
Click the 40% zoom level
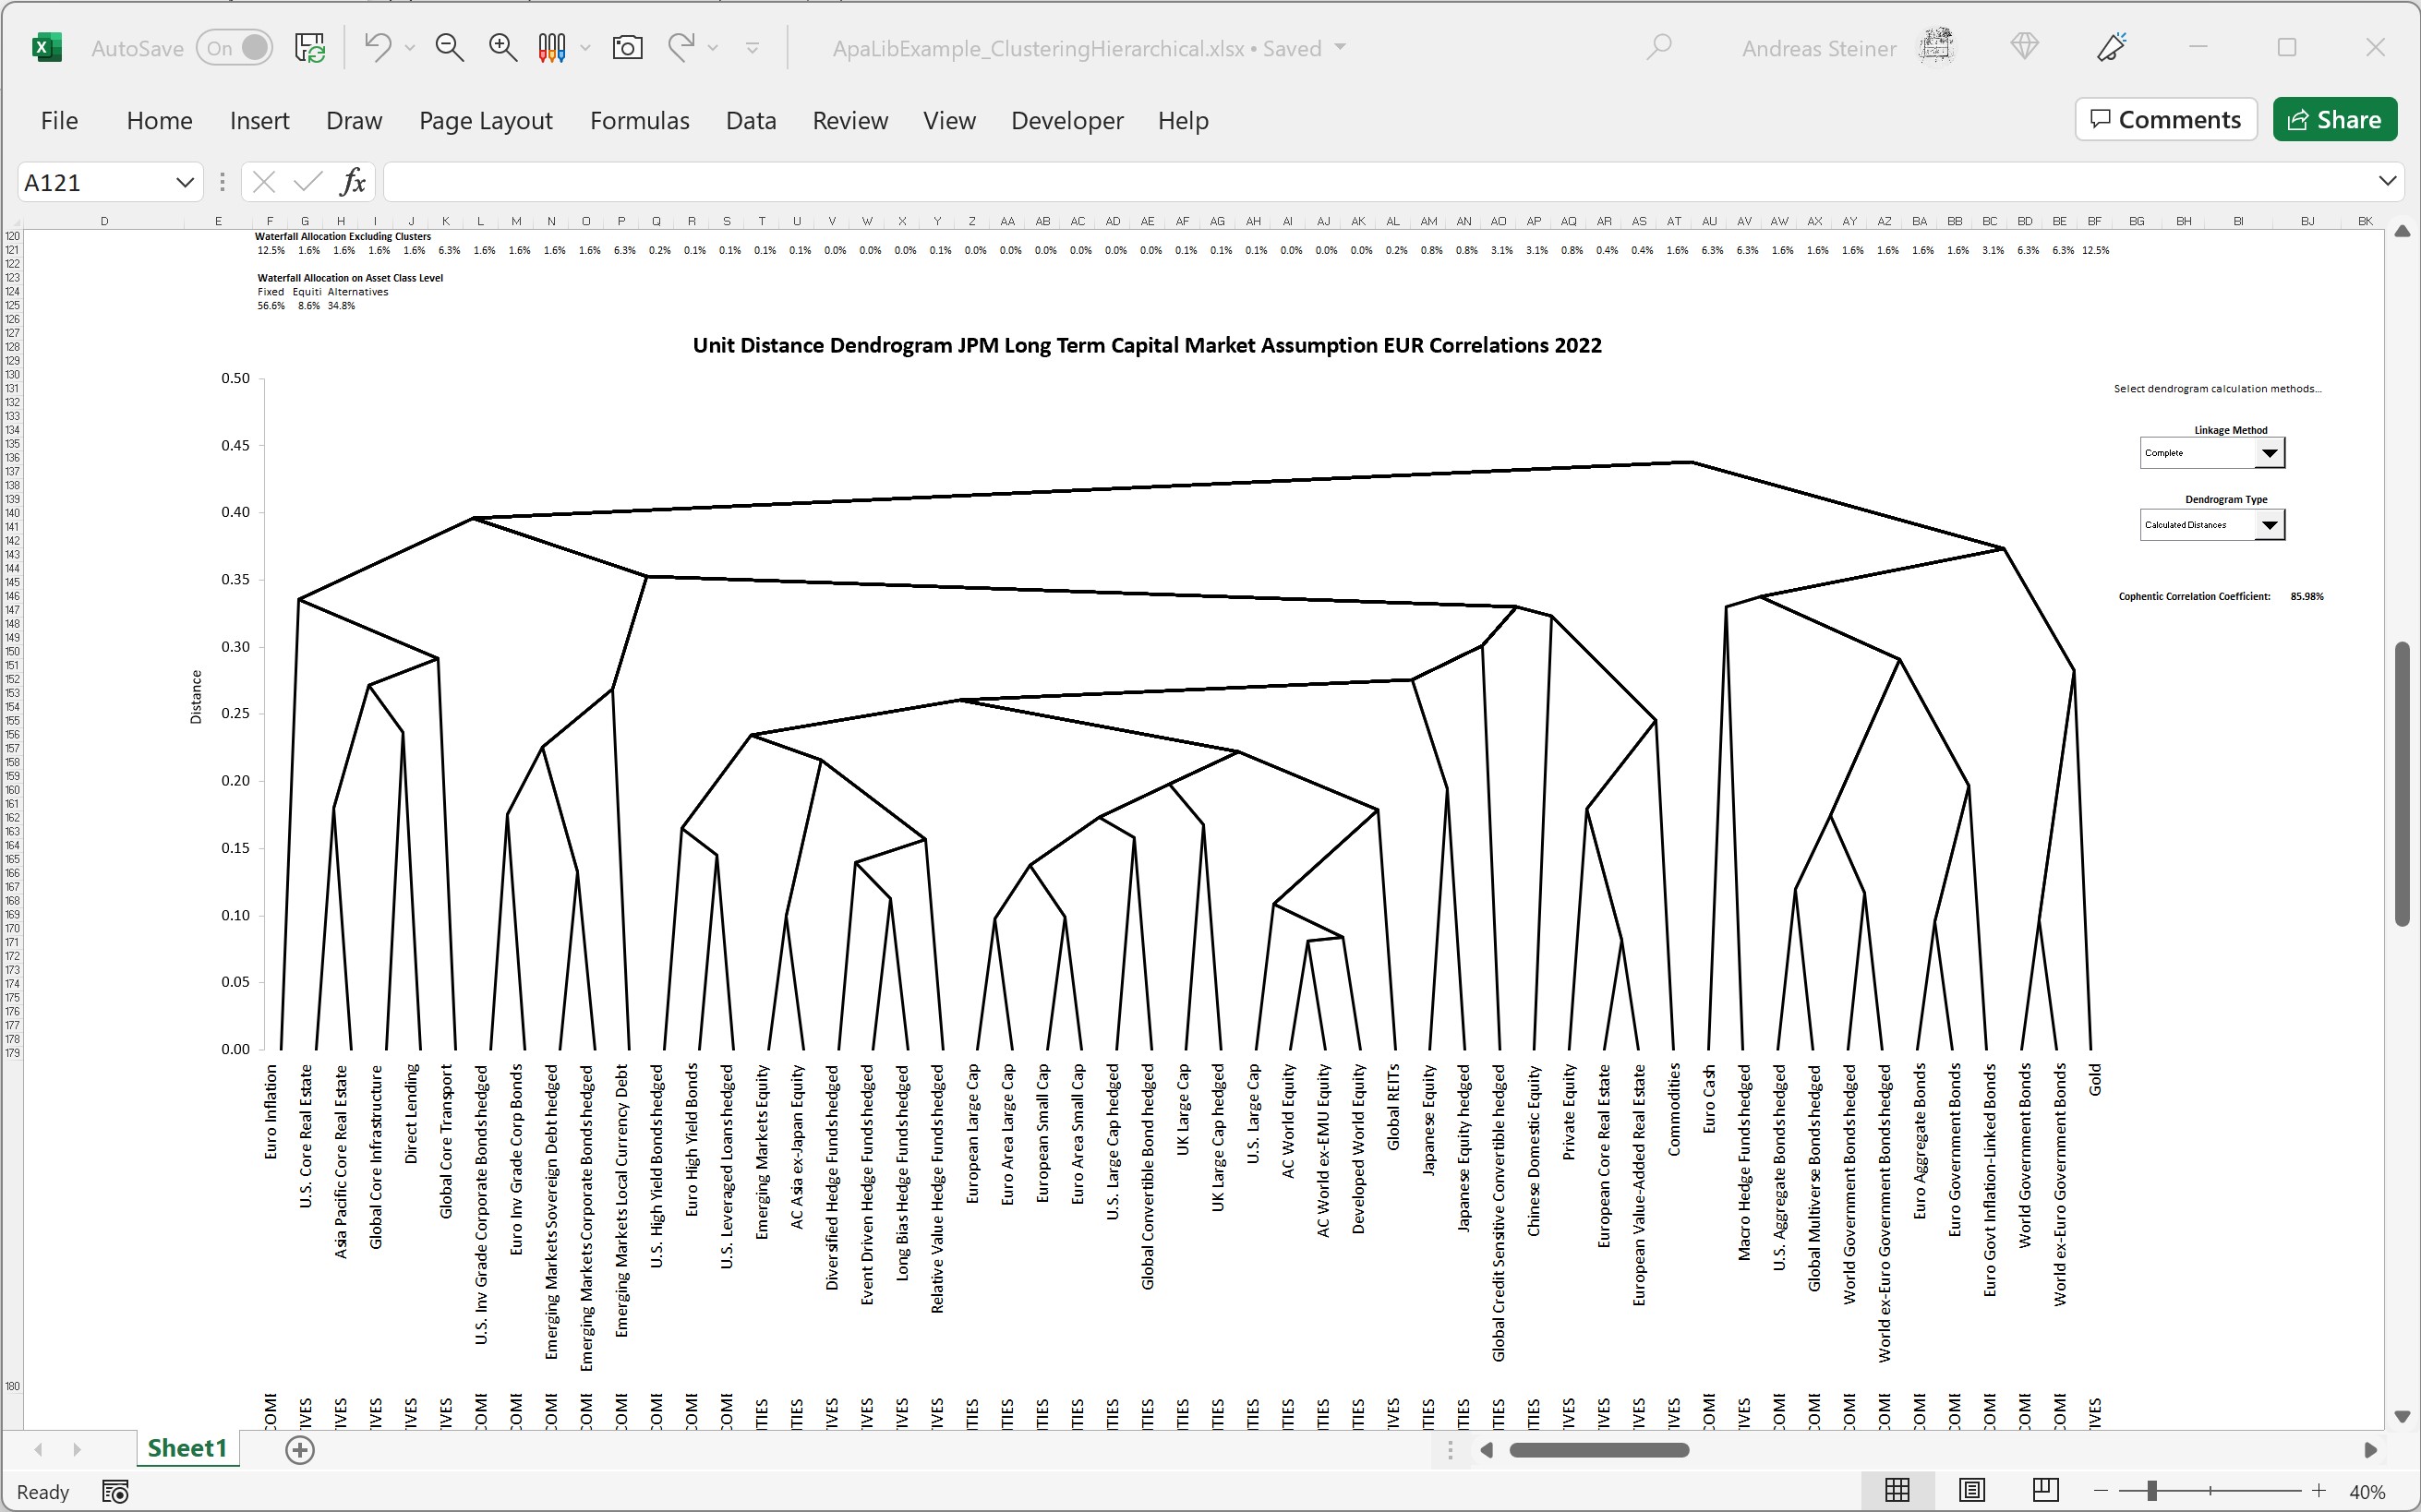[x=2368, y=1492]
